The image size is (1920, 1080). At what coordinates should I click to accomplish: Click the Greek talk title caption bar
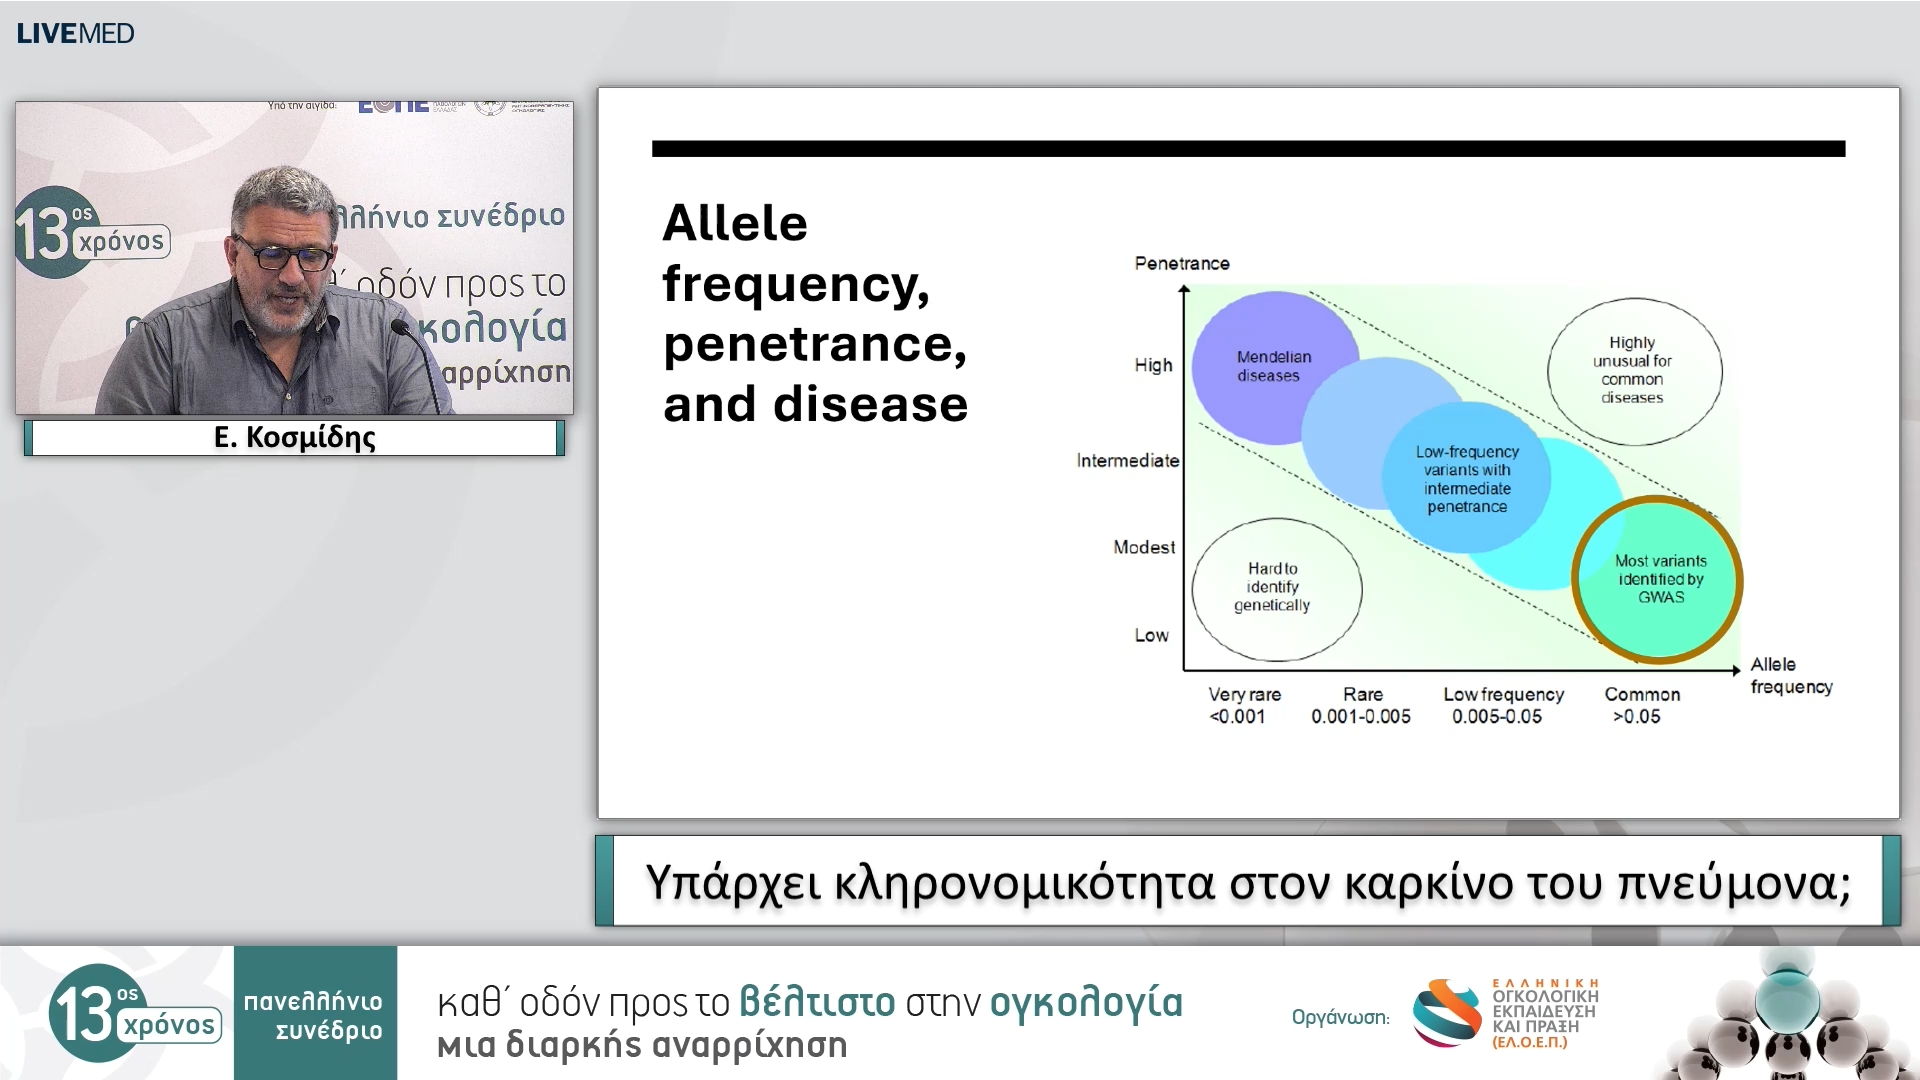1247,882
